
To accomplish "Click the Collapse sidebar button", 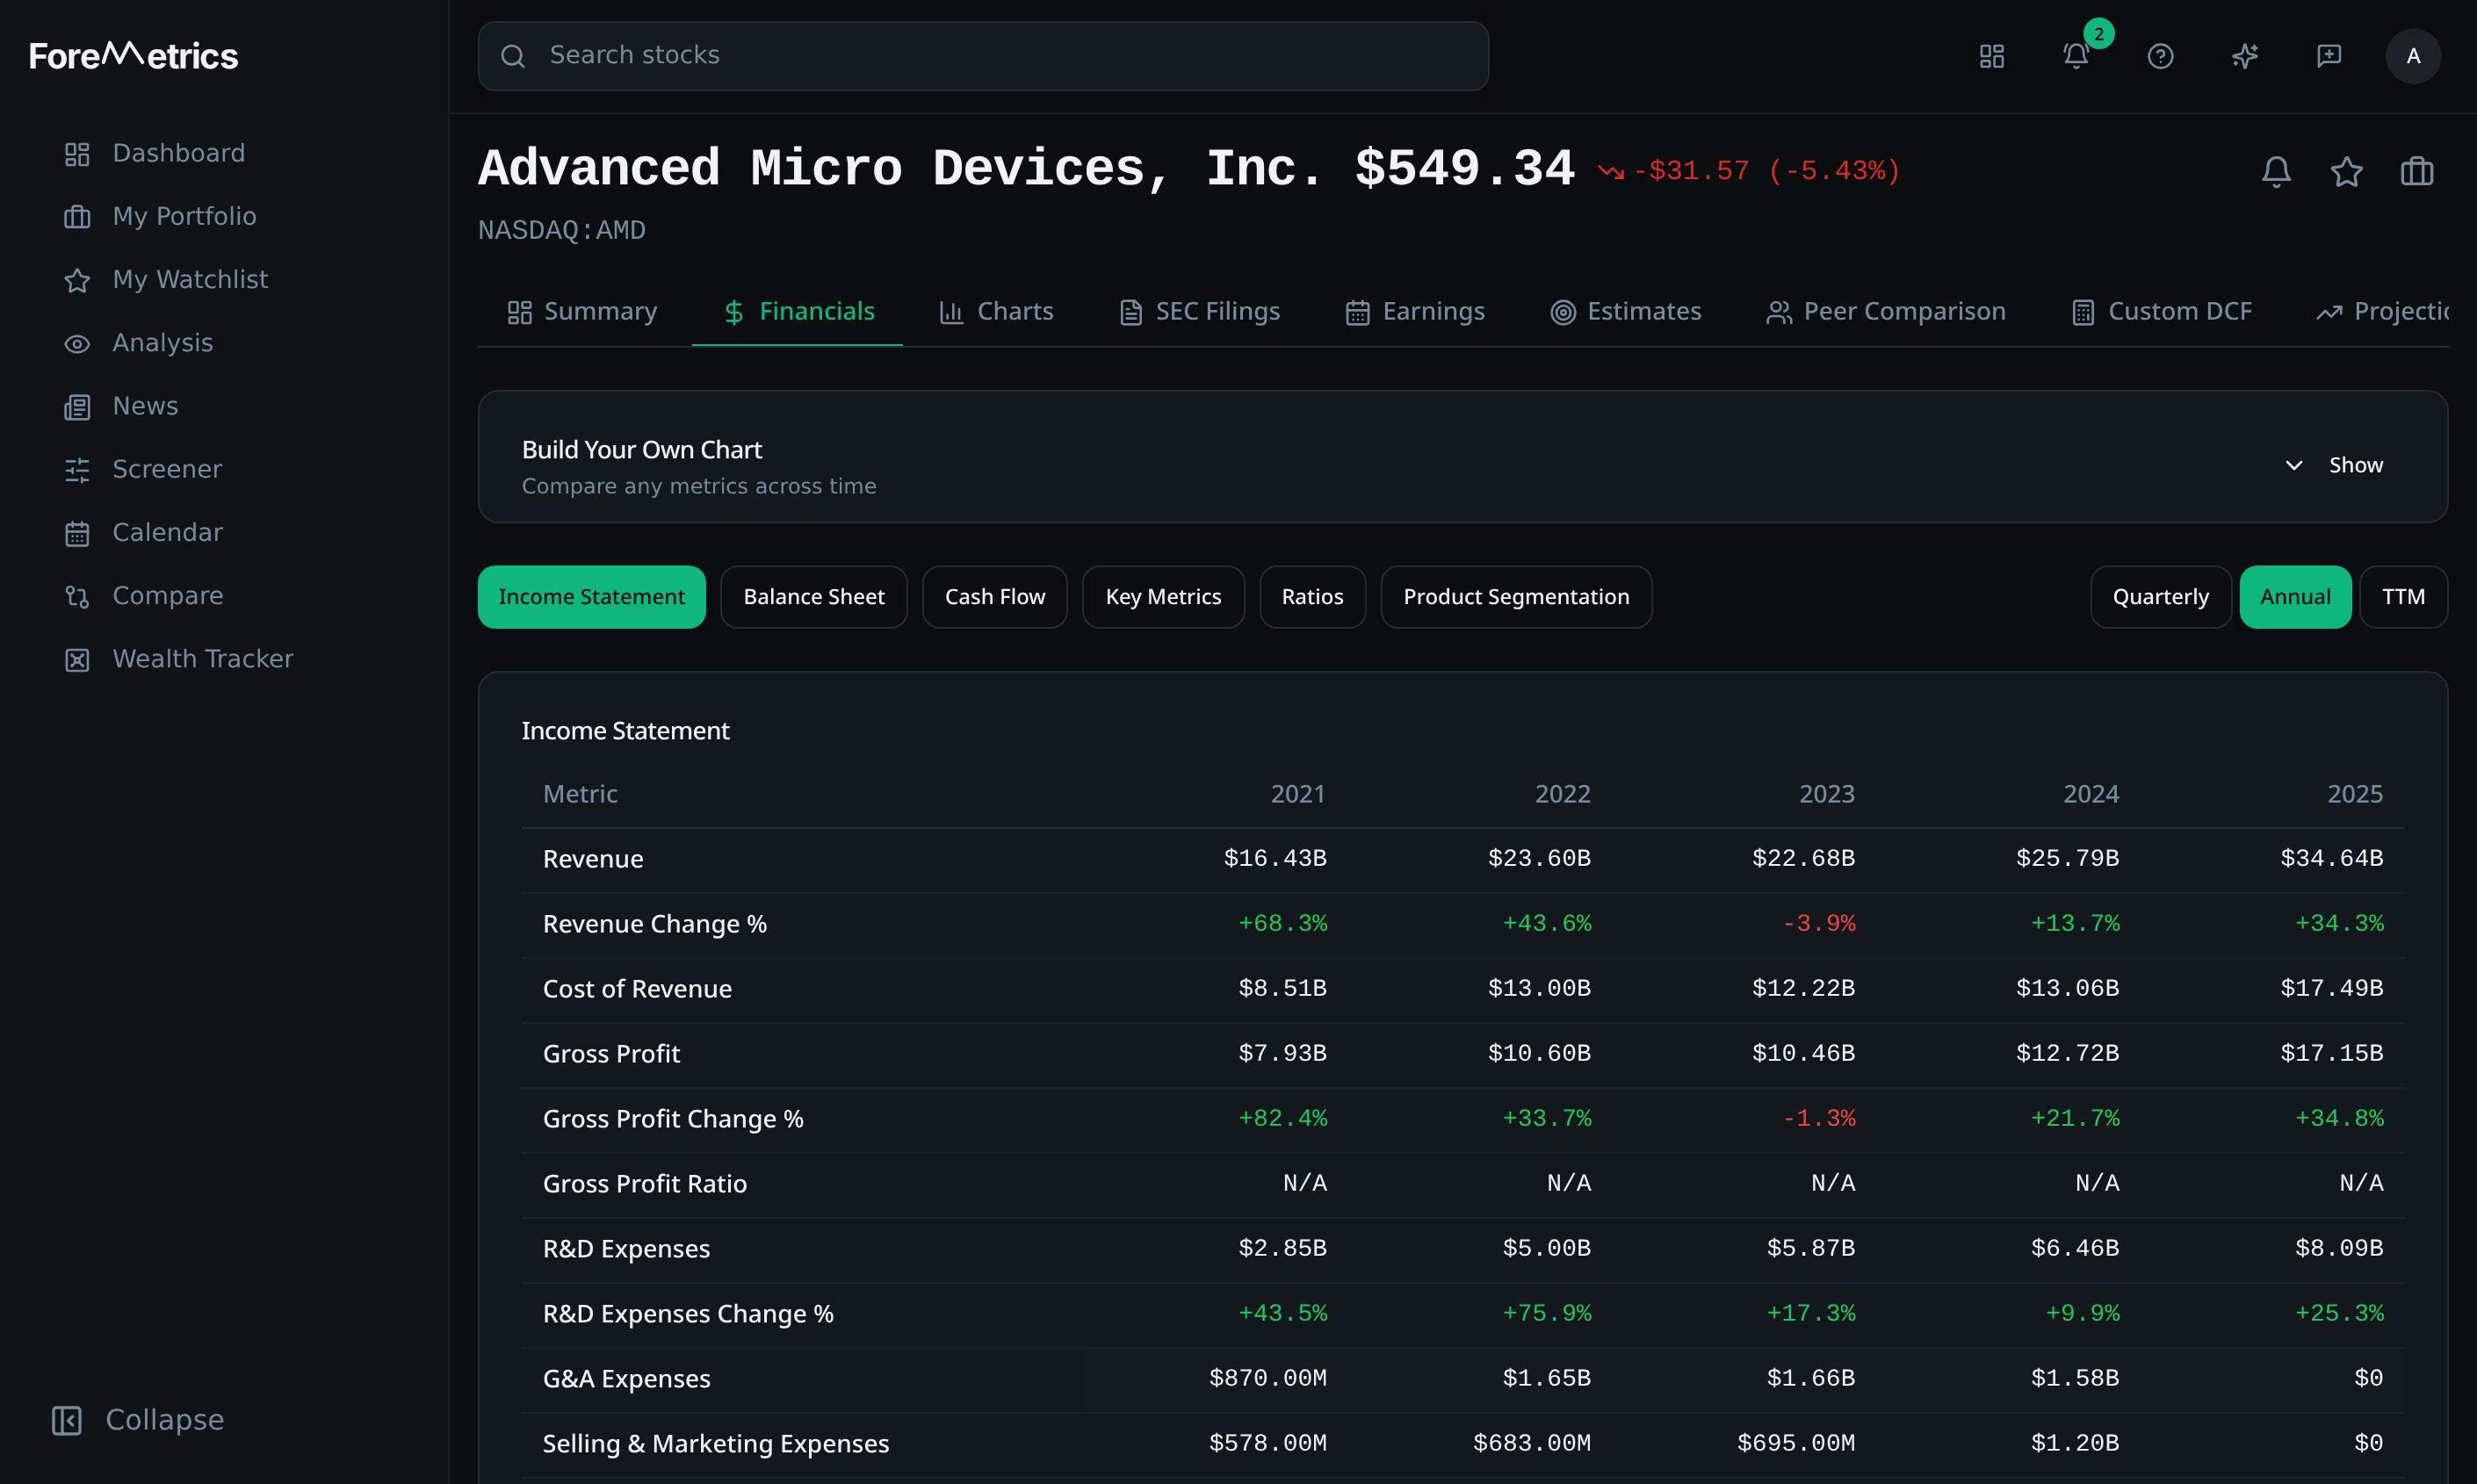I will [138, 1420].
